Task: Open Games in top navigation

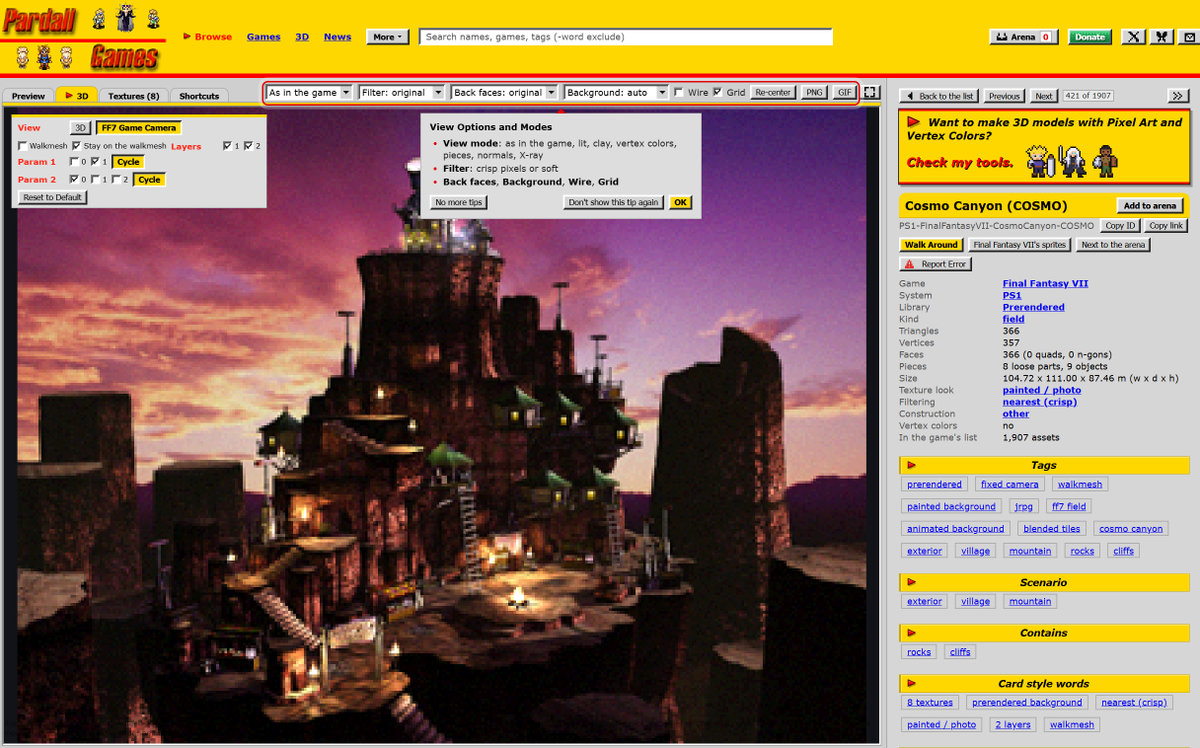Action: coord(263,37)
